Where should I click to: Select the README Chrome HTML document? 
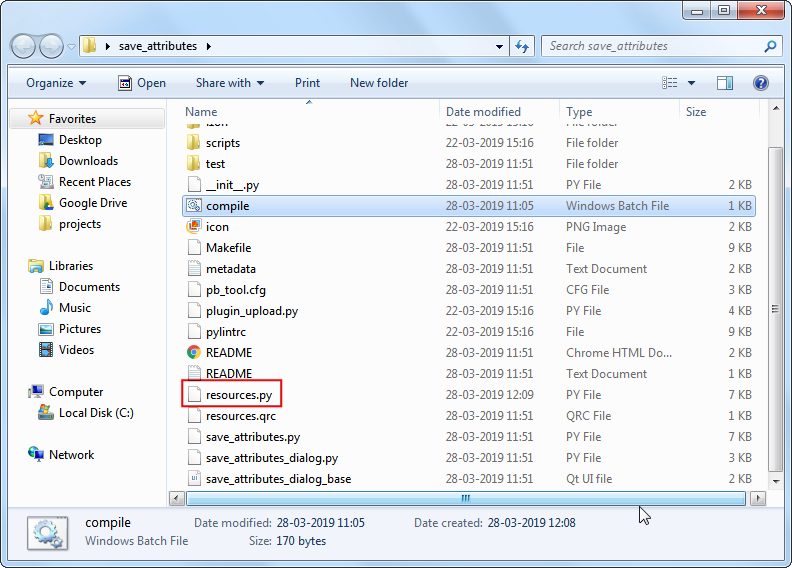coord(228,353)
